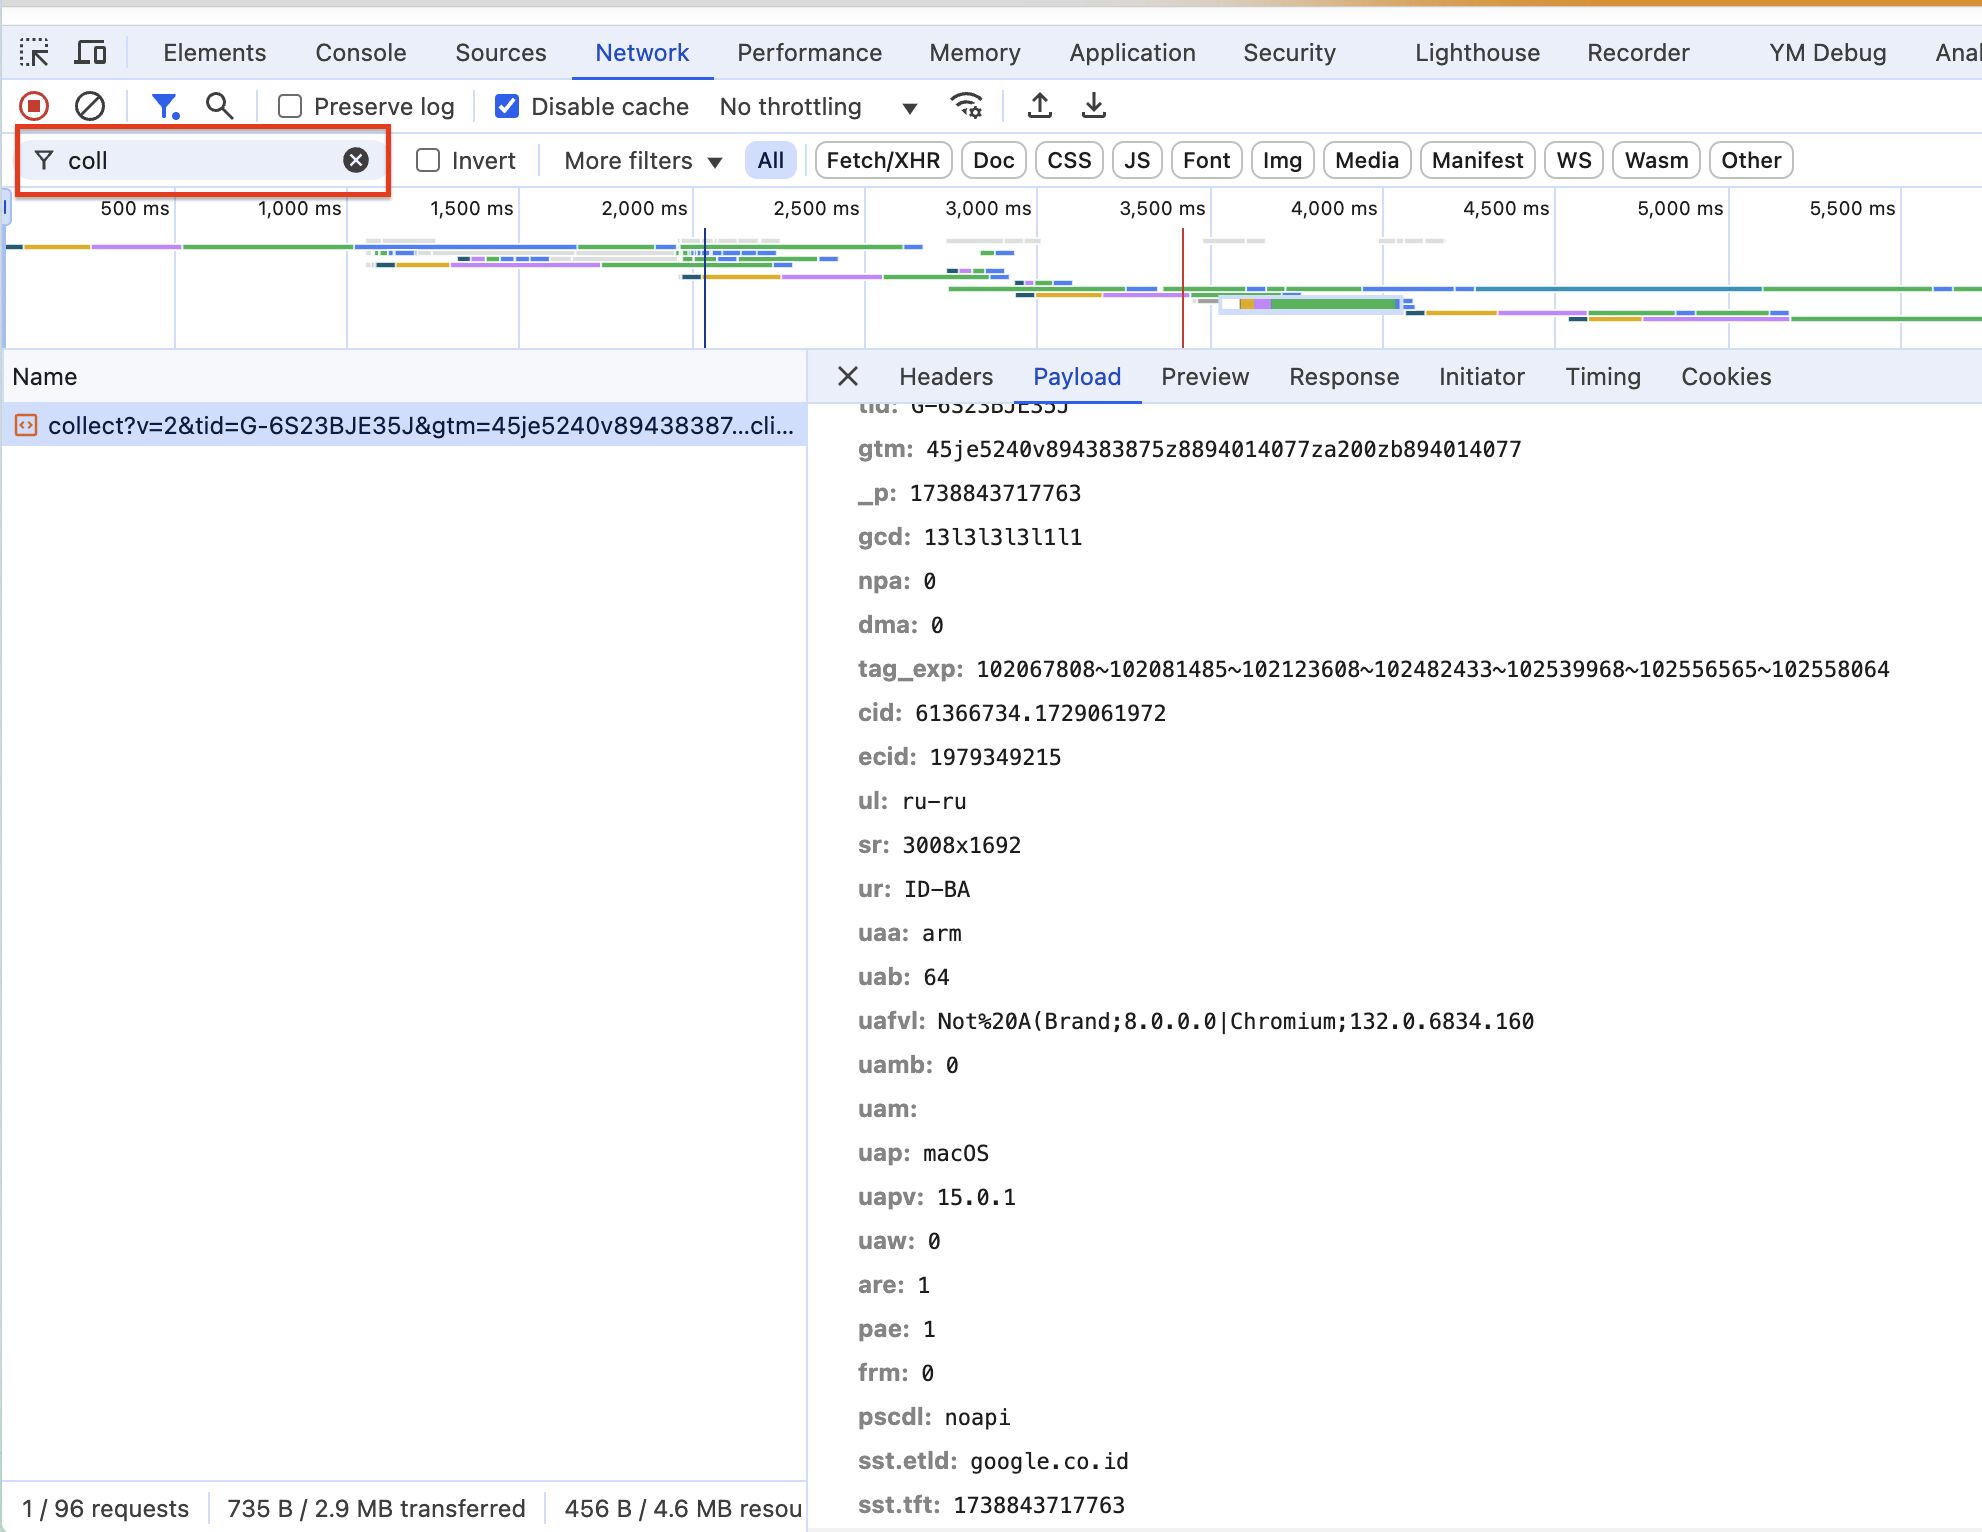Enable the Preserve log checkbox
Viewport: 1982px width, 1532px height.
290,106
